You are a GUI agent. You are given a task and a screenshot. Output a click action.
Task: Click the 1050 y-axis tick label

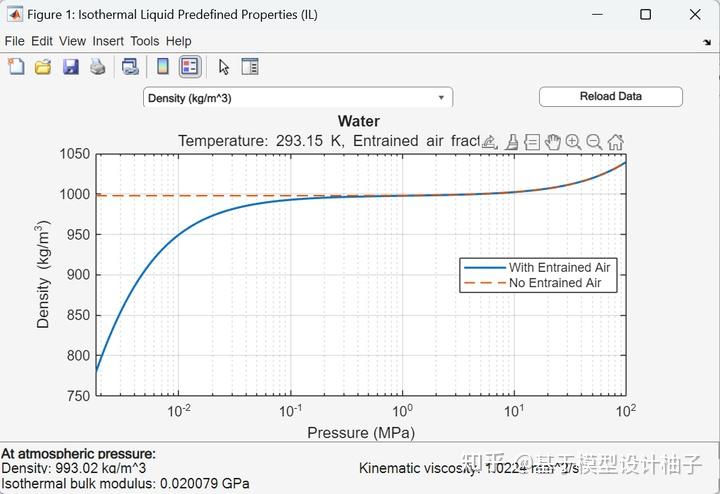click(x=75, y=154)
